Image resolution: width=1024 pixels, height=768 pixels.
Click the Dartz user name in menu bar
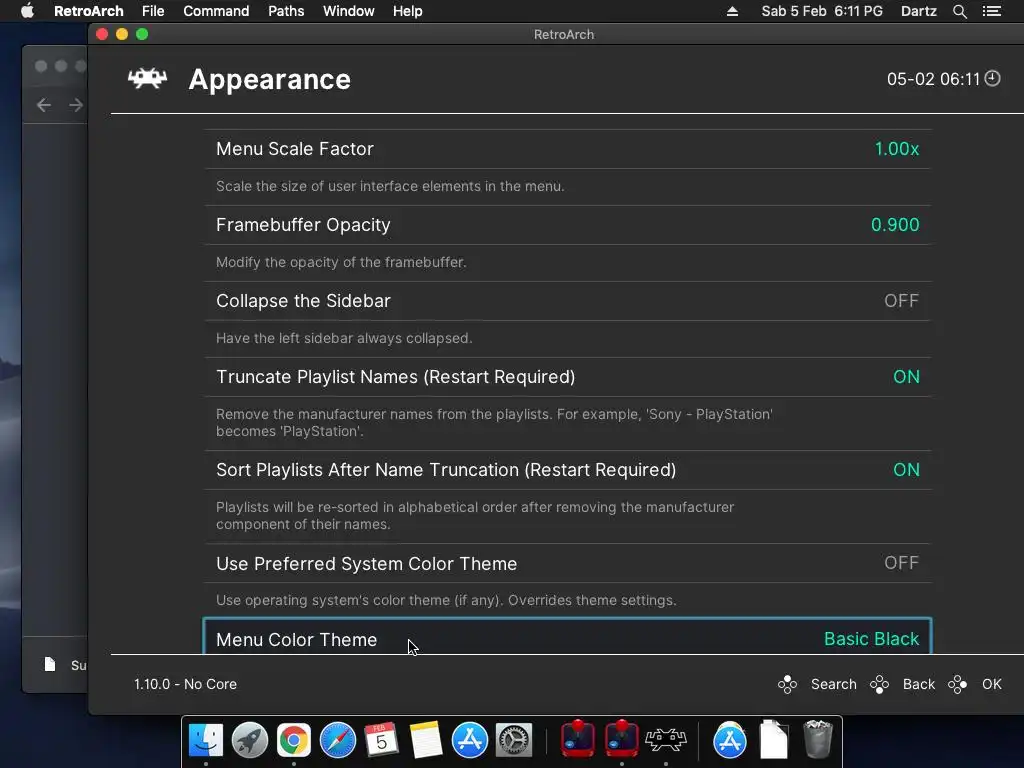click(x=918, y=11)
